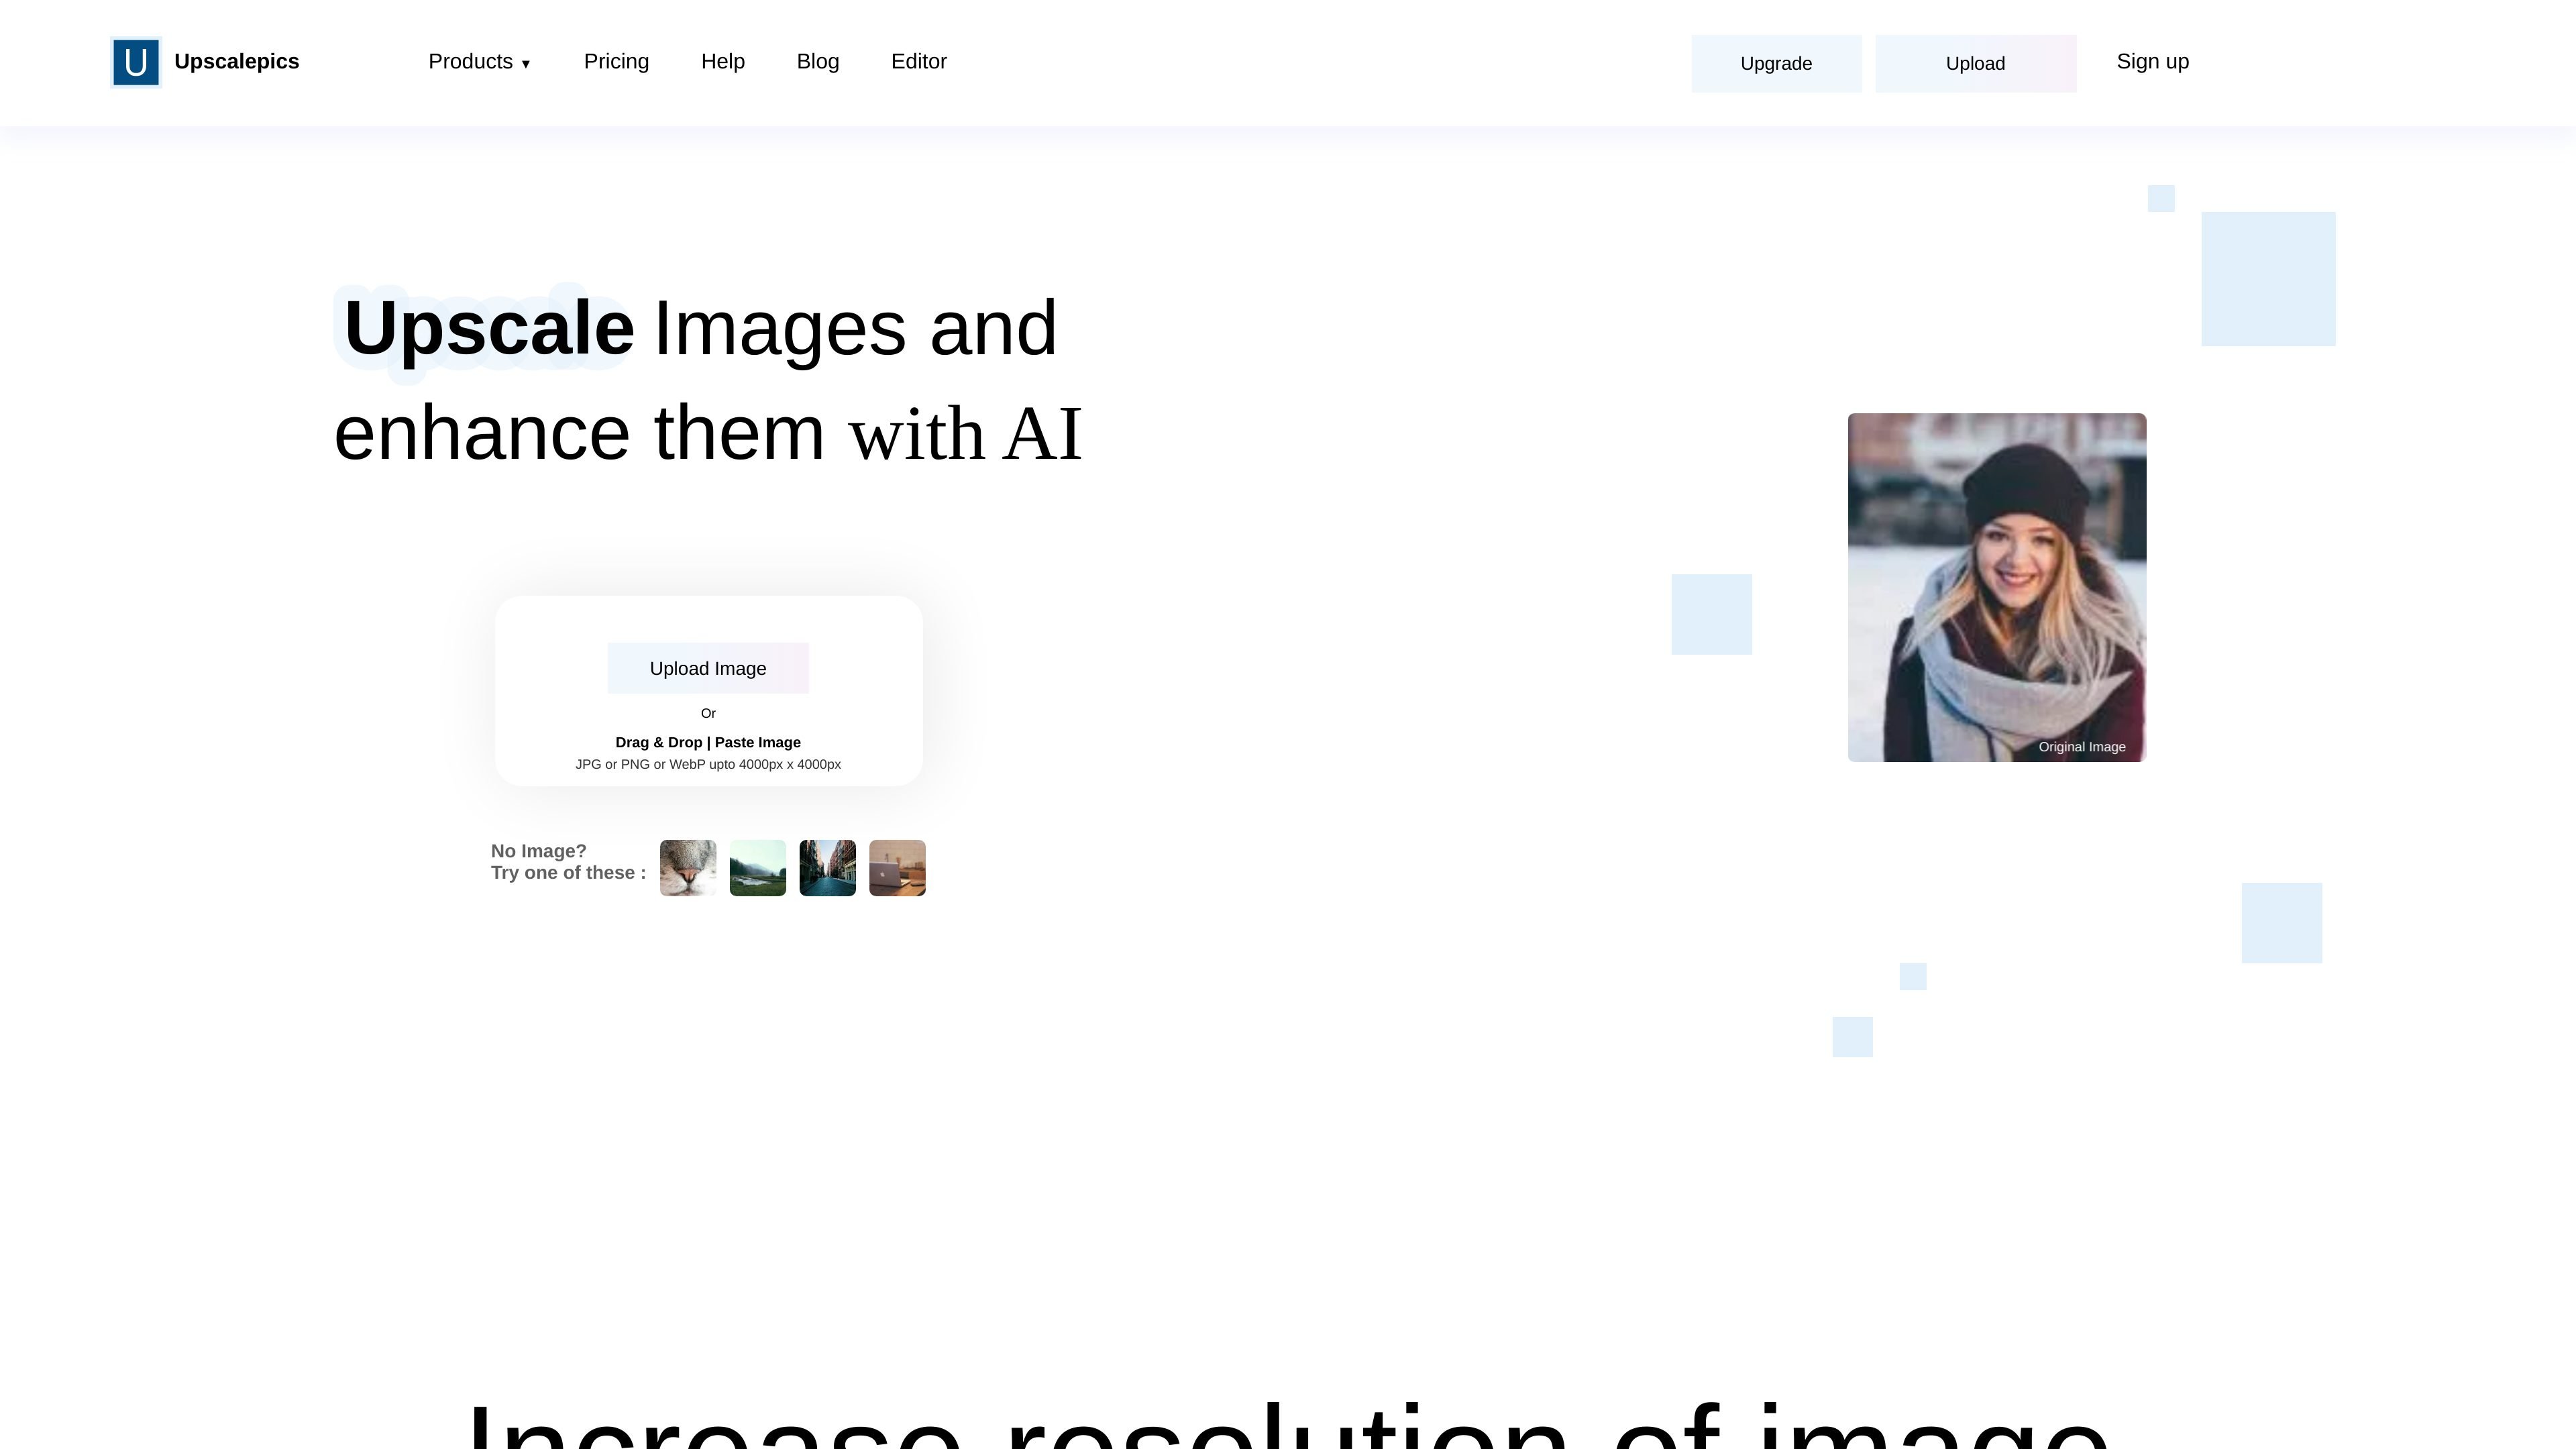This screenshot has height=1449, width=2576.
Task: Click the Upgrade button
Action: [x=1776, y=64]
